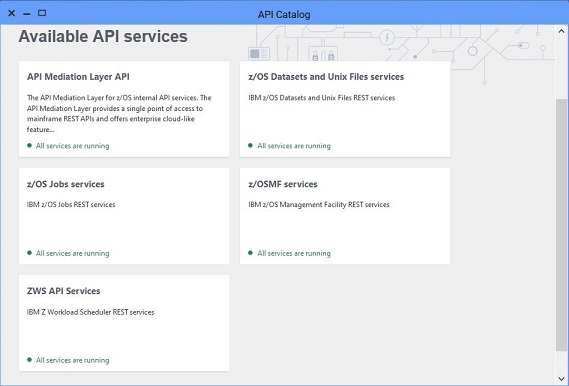Open the API Mediation Layer API tile
569x386 pixels.
coord(124,109)
